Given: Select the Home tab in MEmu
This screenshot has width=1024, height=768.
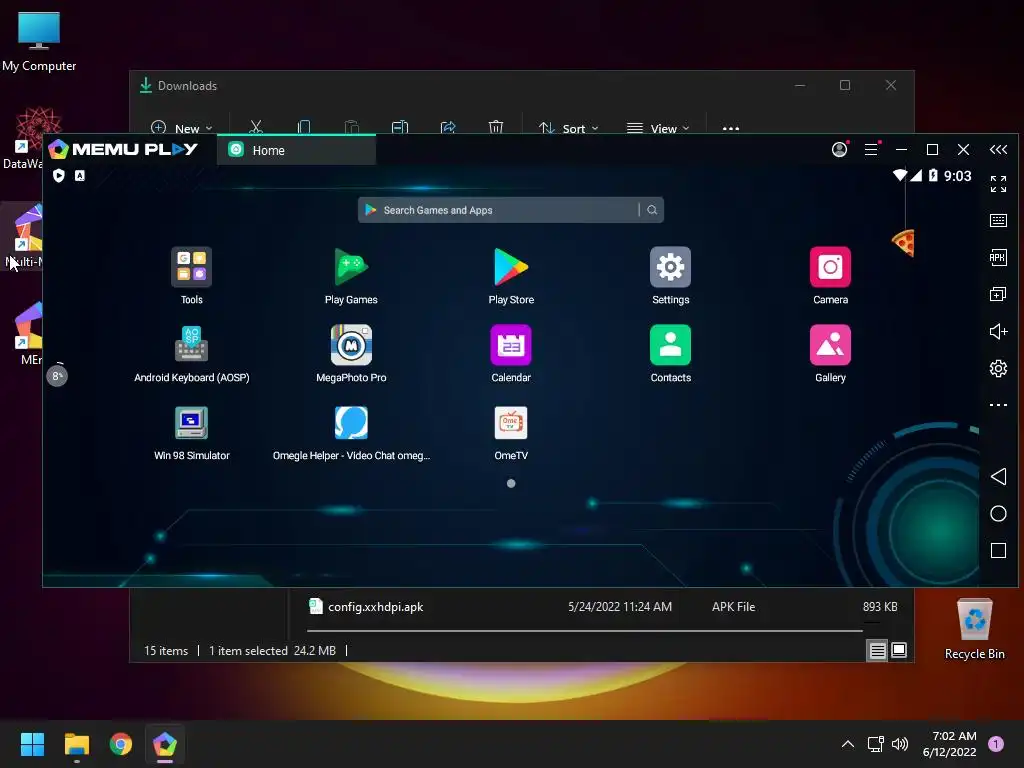Looking at the screenshot, I should pos(296,150).
